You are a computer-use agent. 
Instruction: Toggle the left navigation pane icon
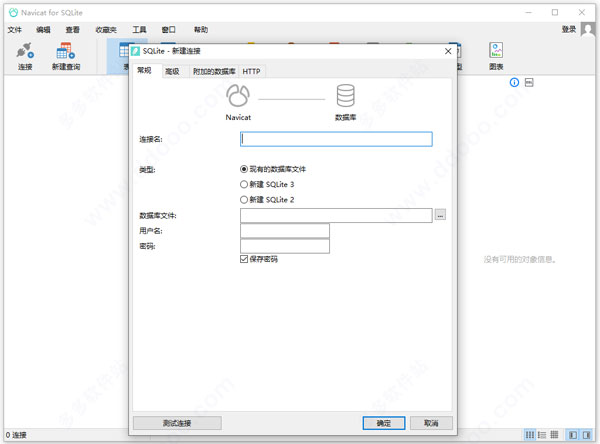[573, 435]
